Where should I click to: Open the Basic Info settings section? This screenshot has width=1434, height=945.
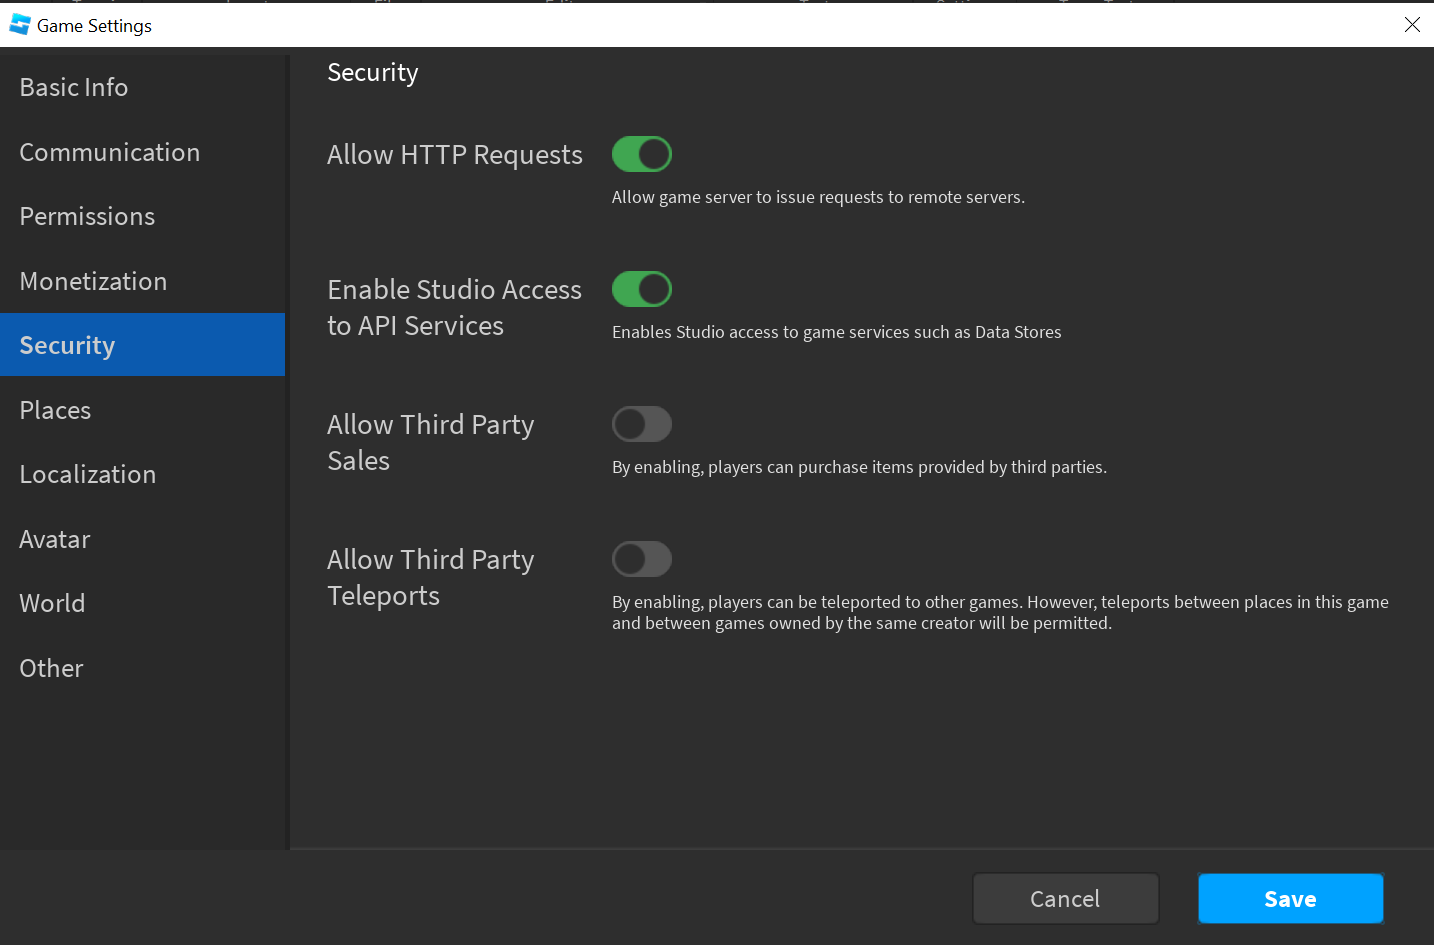[x=73, y=87]
